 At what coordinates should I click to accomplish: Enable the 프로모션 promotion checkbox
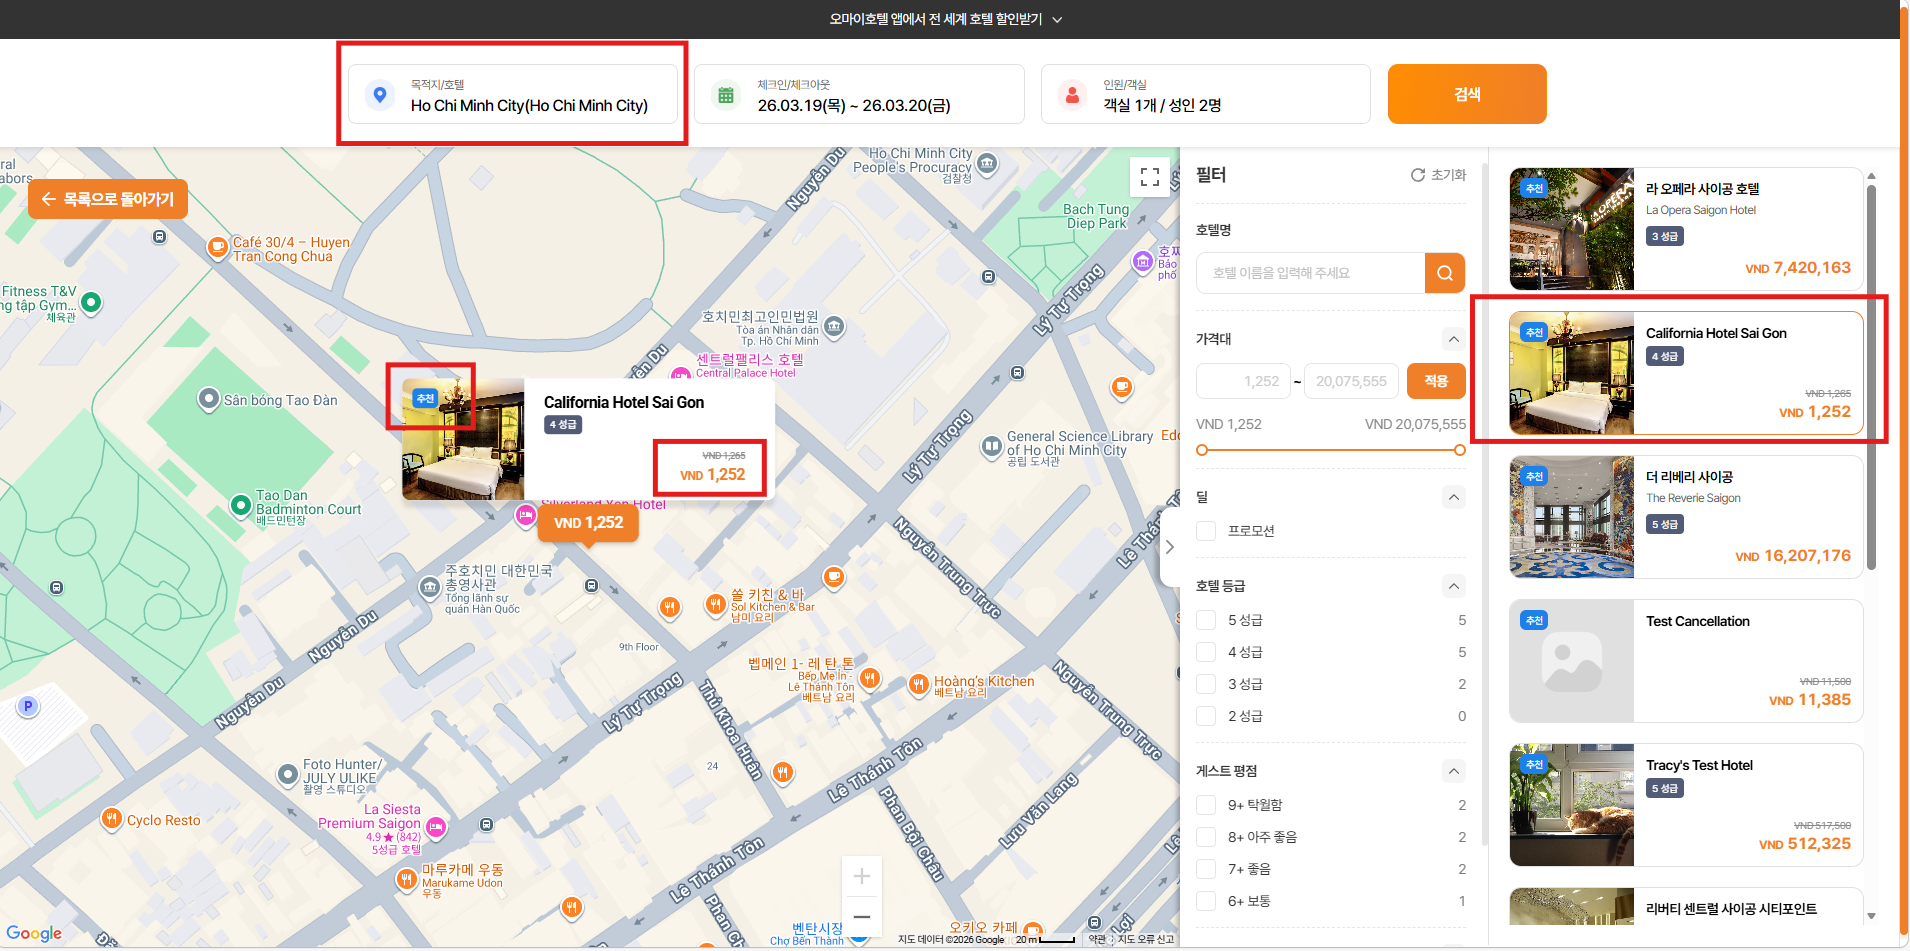click(x=1206, y=531)
